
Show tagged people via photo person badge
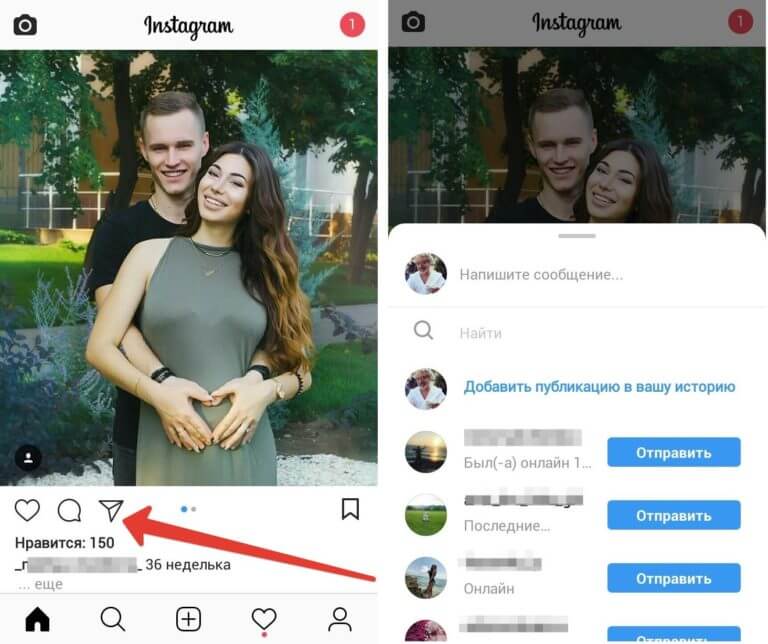[x=28, y=458]
